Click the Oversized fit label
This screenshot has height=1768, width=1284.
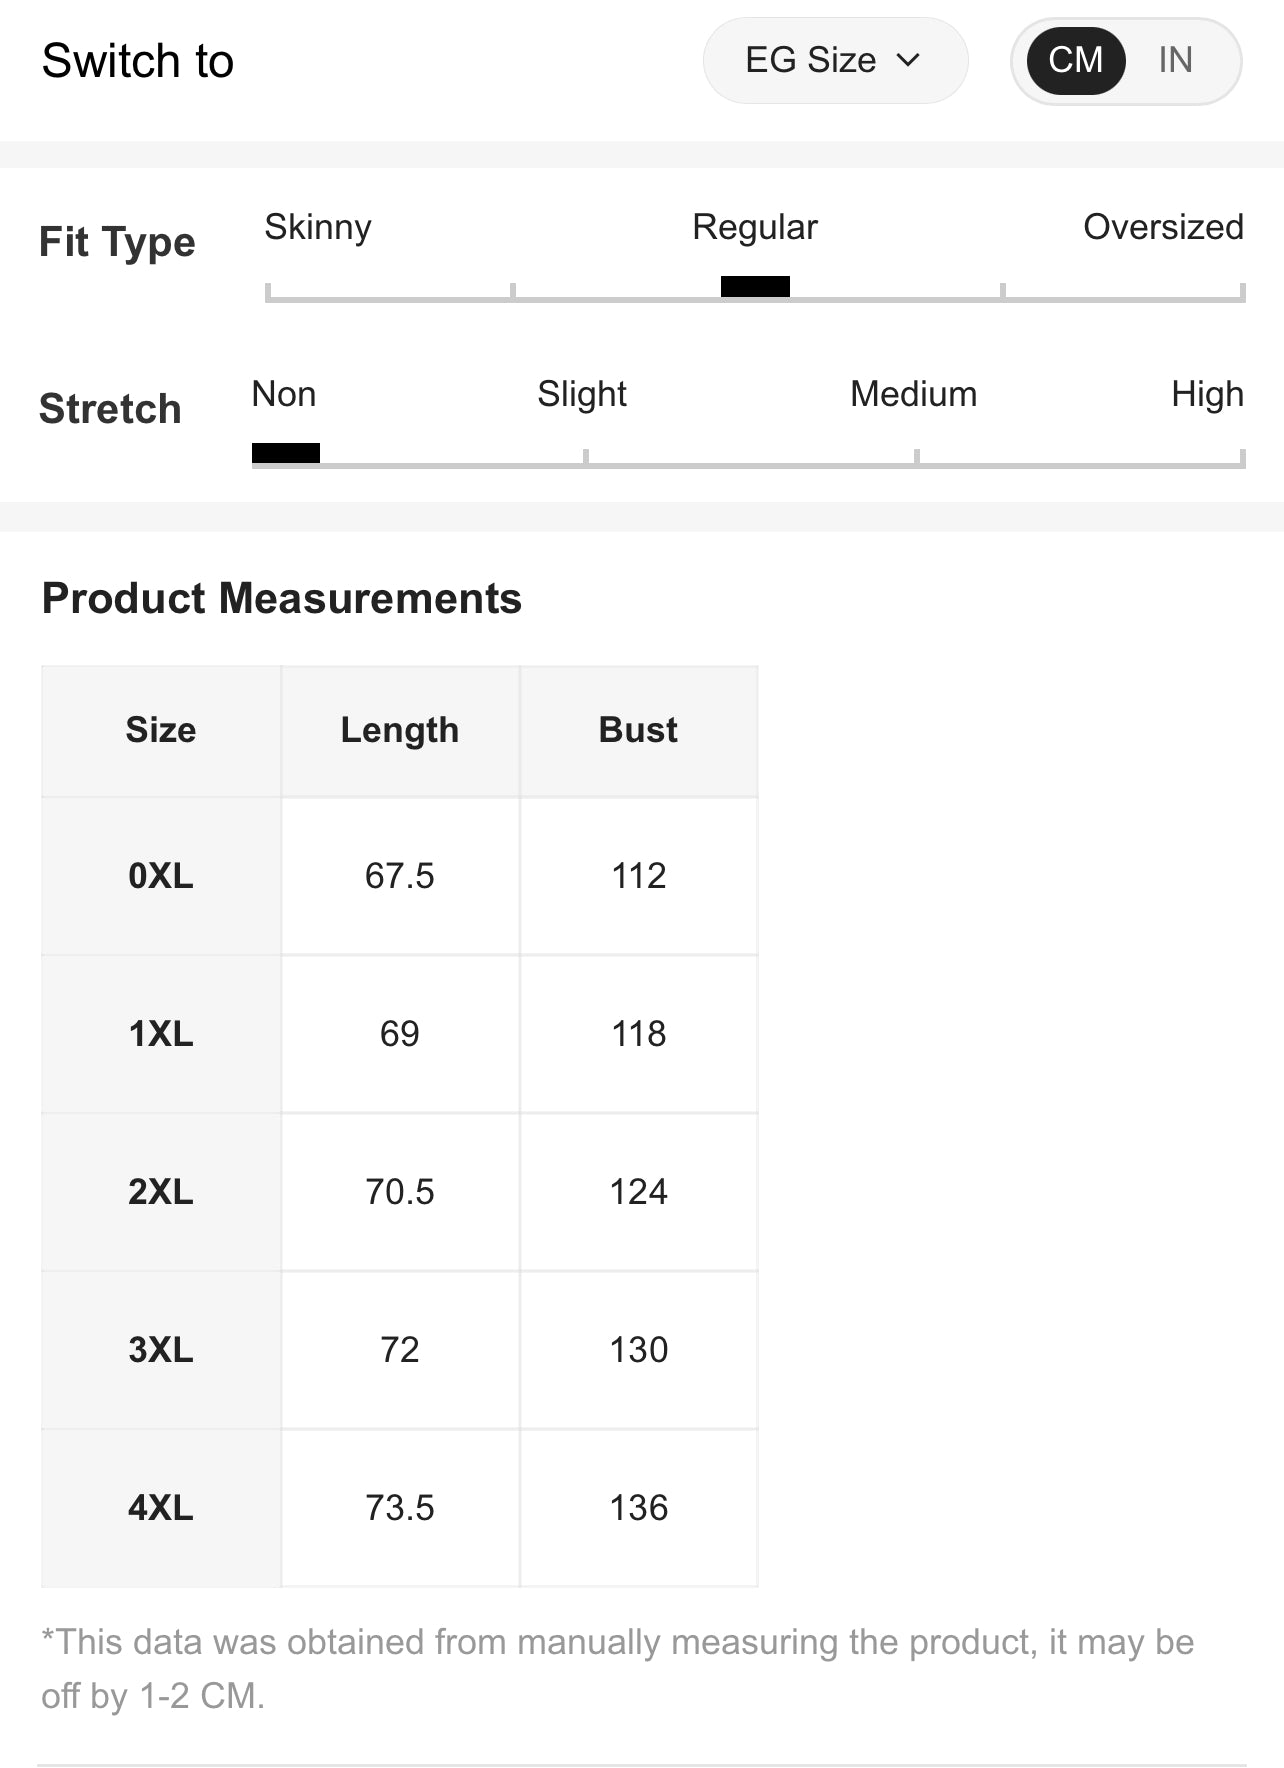[1163, 228]
